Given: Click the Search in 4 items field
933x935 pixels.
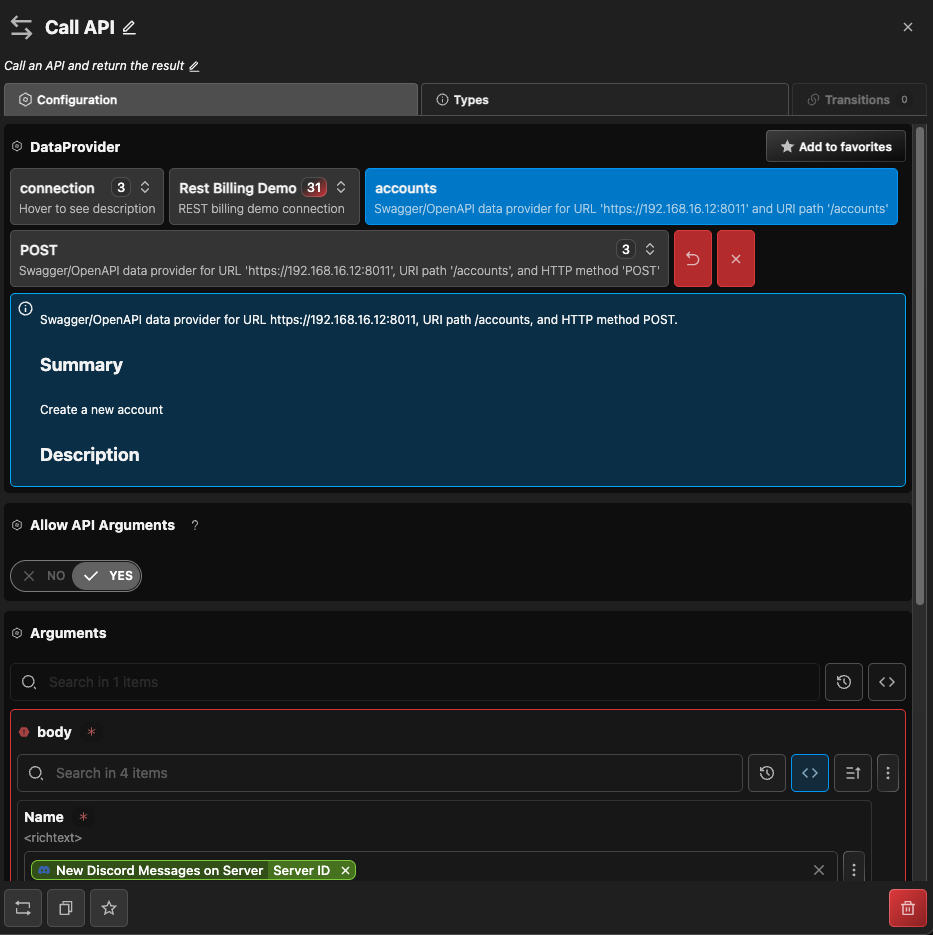Looking at the screenshot, I should pyautogui.click(x=380, y=773).
